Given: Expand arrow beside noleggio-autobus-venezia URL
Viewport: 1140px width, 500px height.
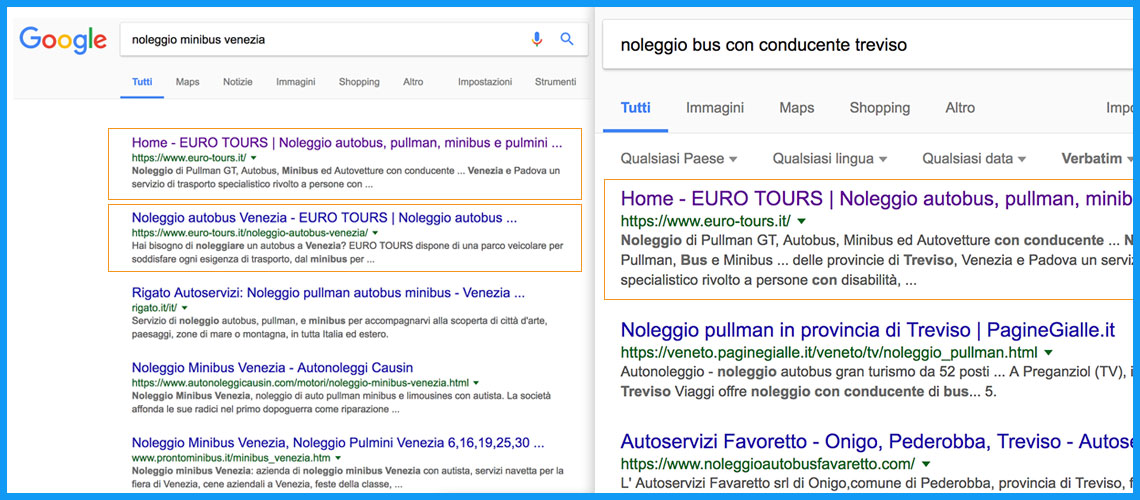Looking at the screenshot, I should pyautogui.click(x=375, y=233).
